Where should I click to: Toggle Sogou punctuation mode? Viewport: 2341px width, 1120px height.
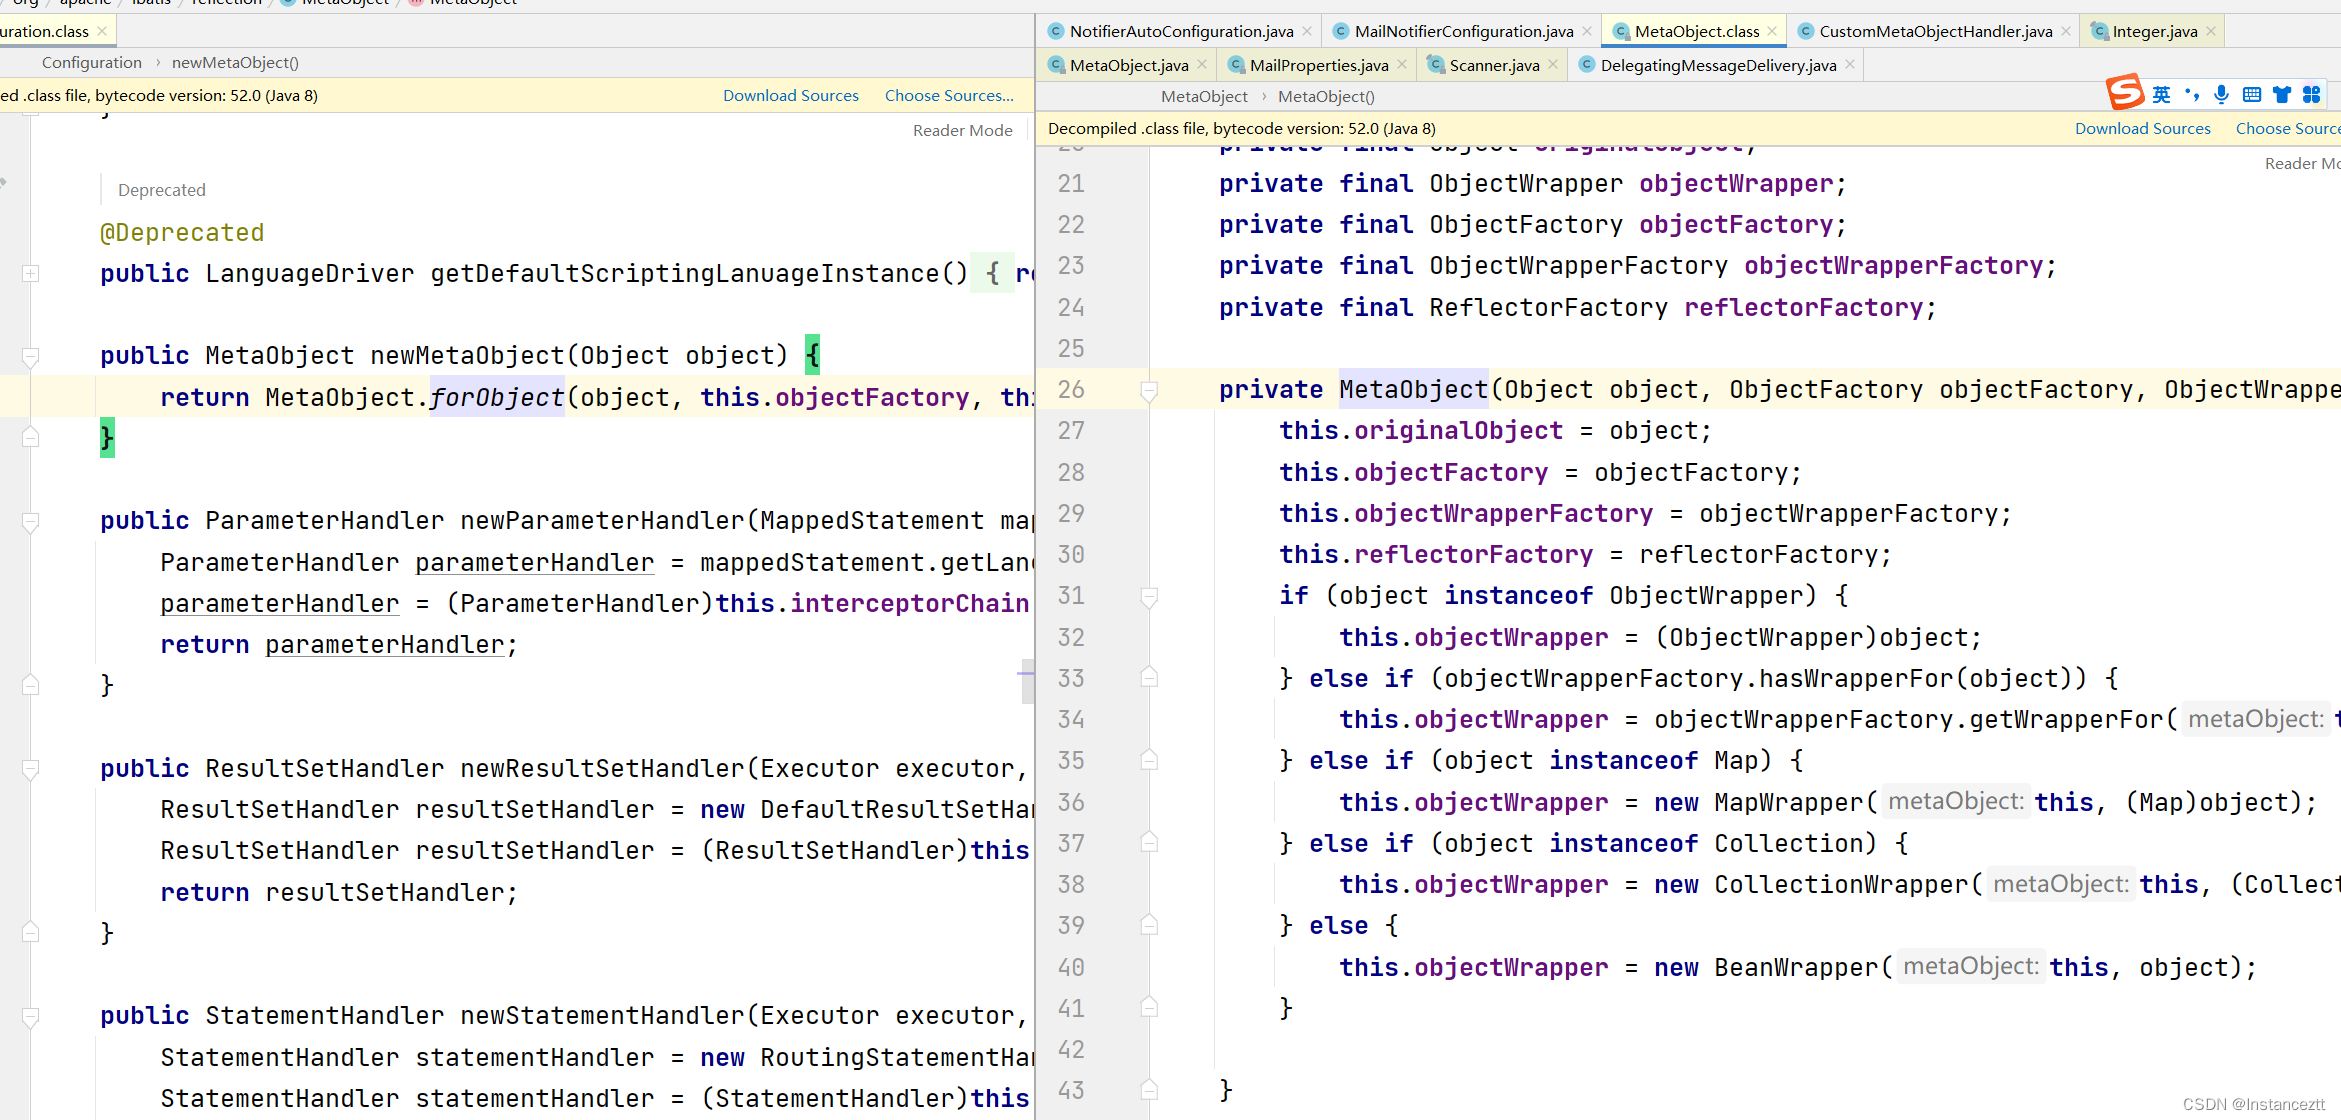(2192, 95)
